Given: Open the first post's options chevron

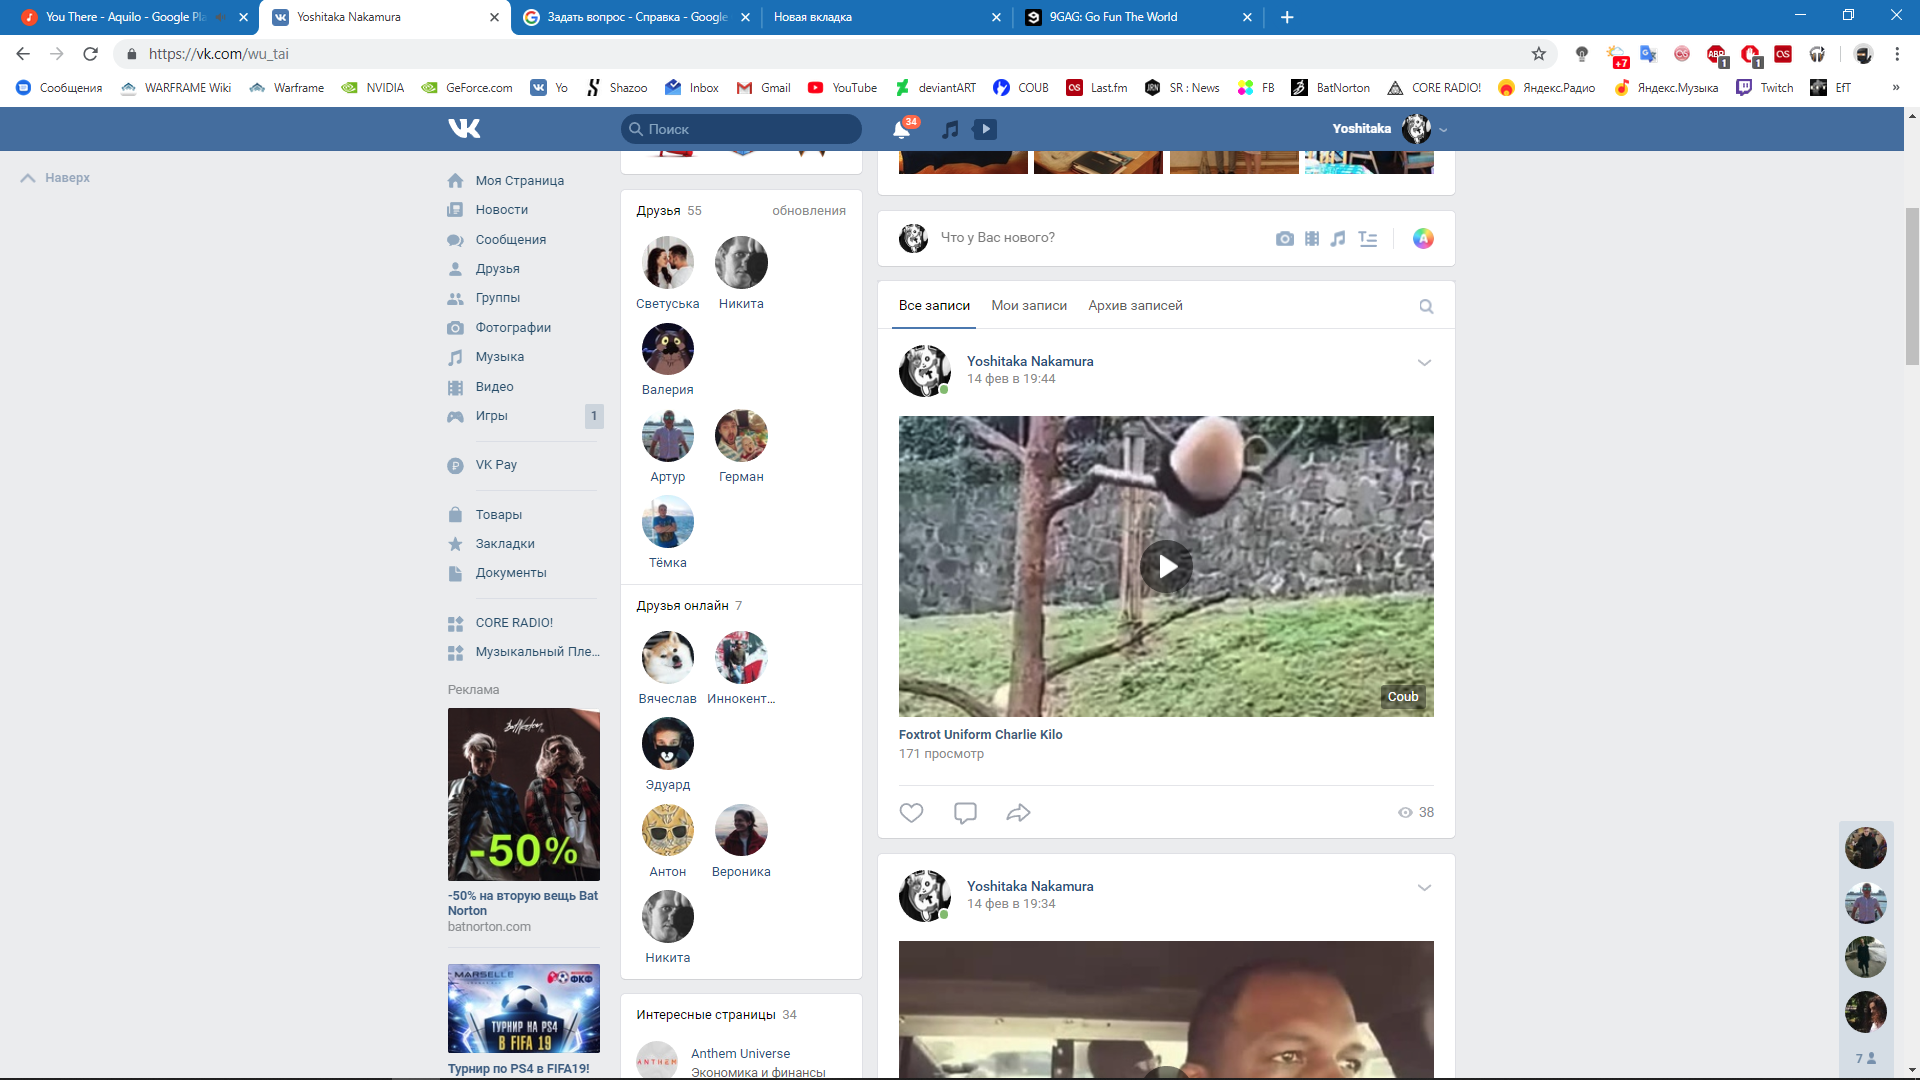Looking at the screenshot, I should click(1424, 363).
